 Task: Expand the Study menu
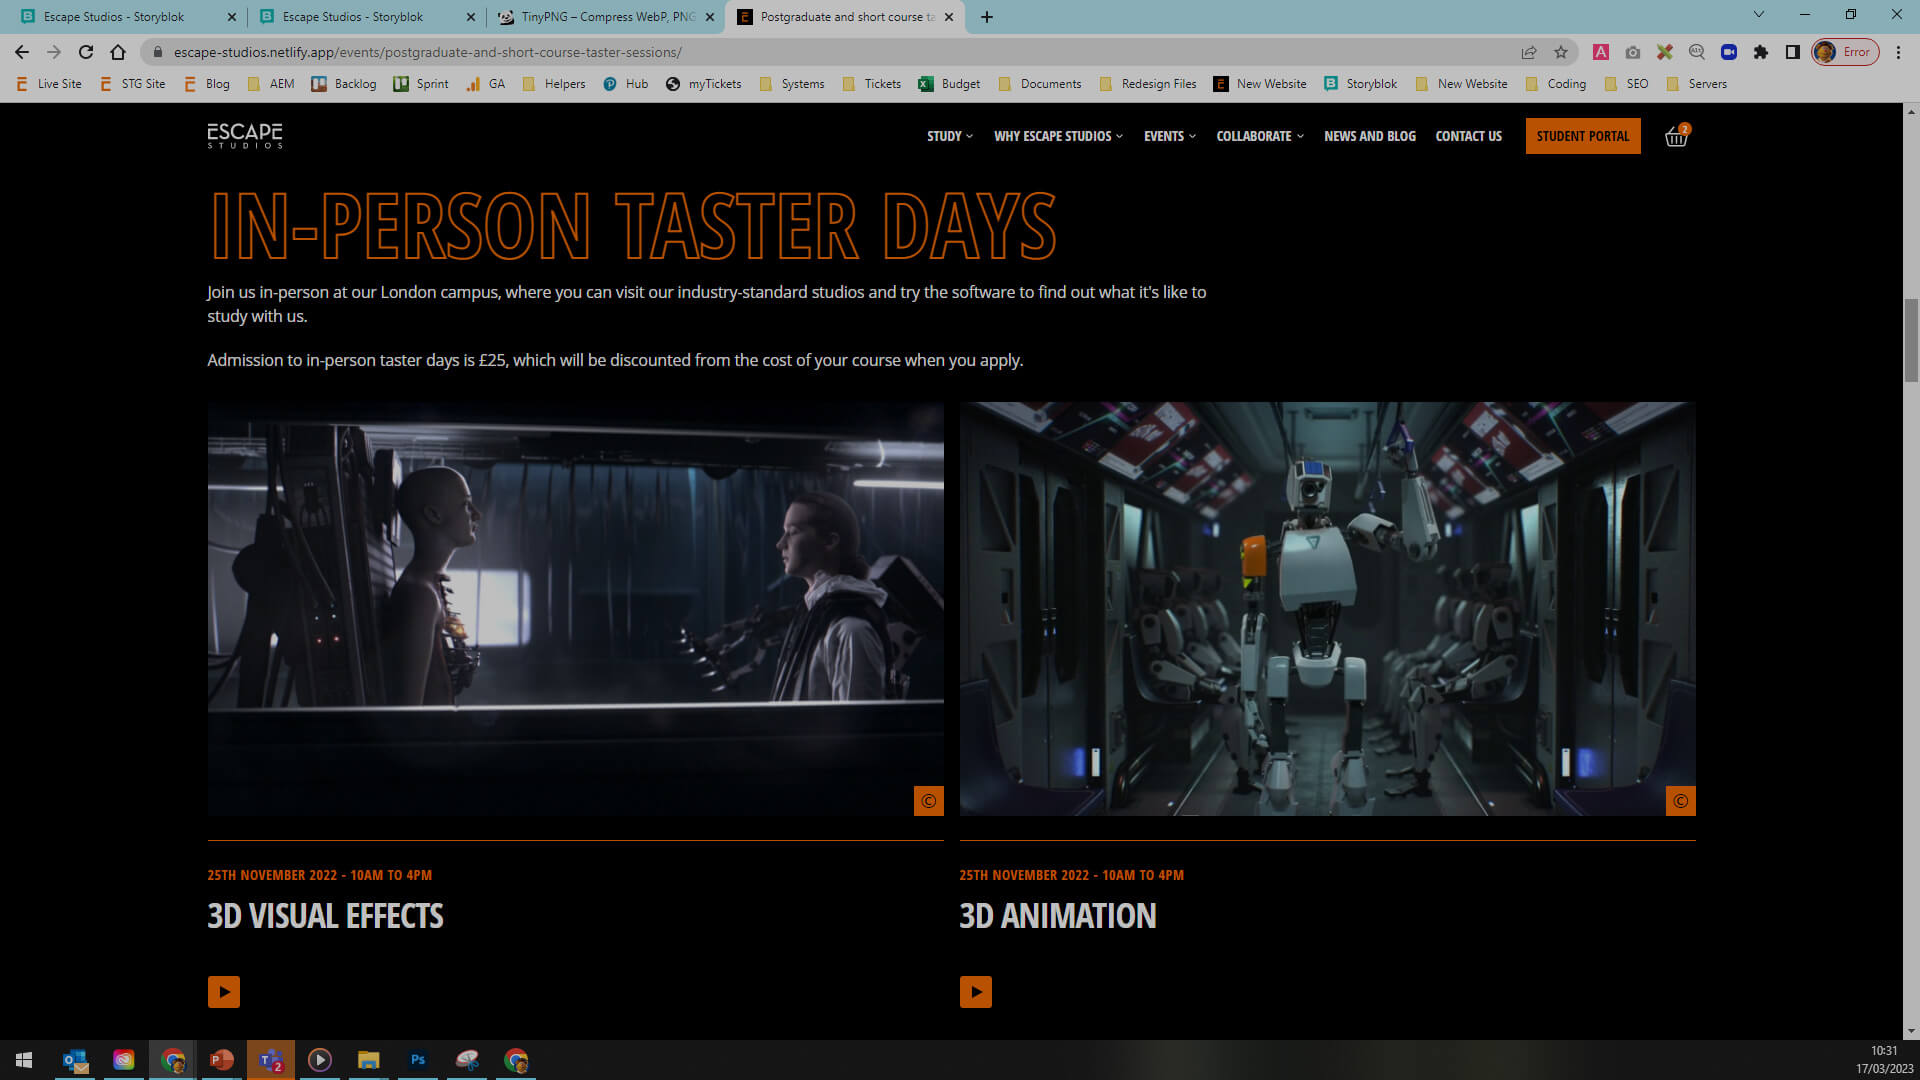click(950, 136)
